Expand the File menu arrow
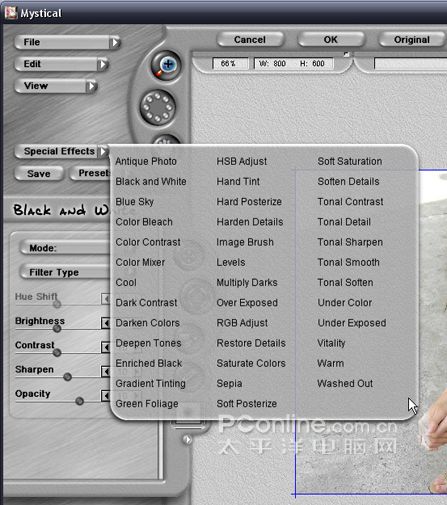Viewport: 447px width, 505px height. point(115,42)
